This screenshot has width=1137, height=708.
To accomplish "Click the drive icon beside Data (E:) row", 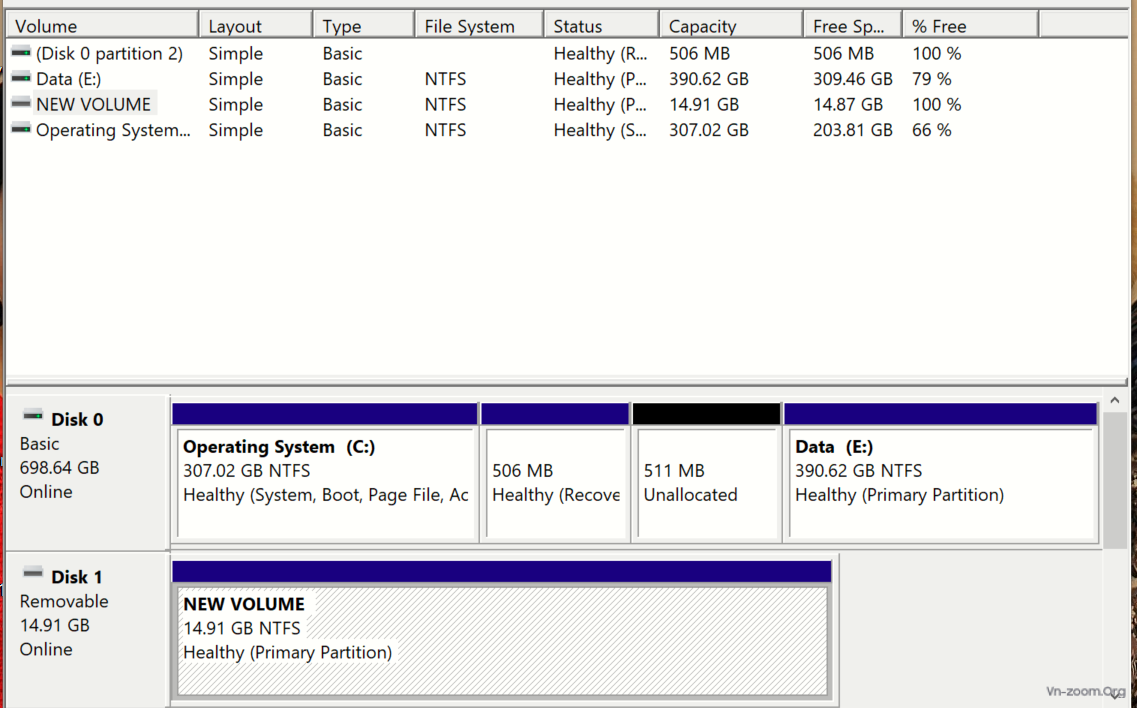I will [21, 78].
